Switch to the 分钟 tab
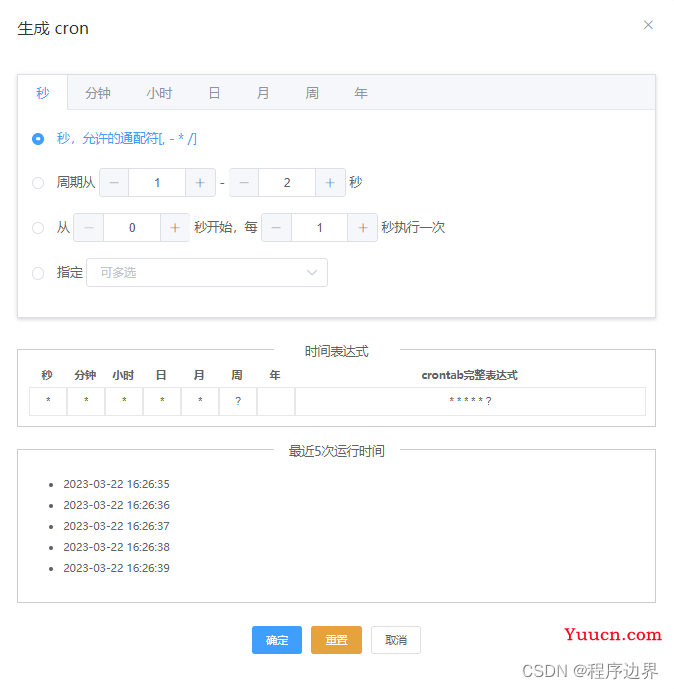This screenshot has width=674, height=689. tap(98, 93)
